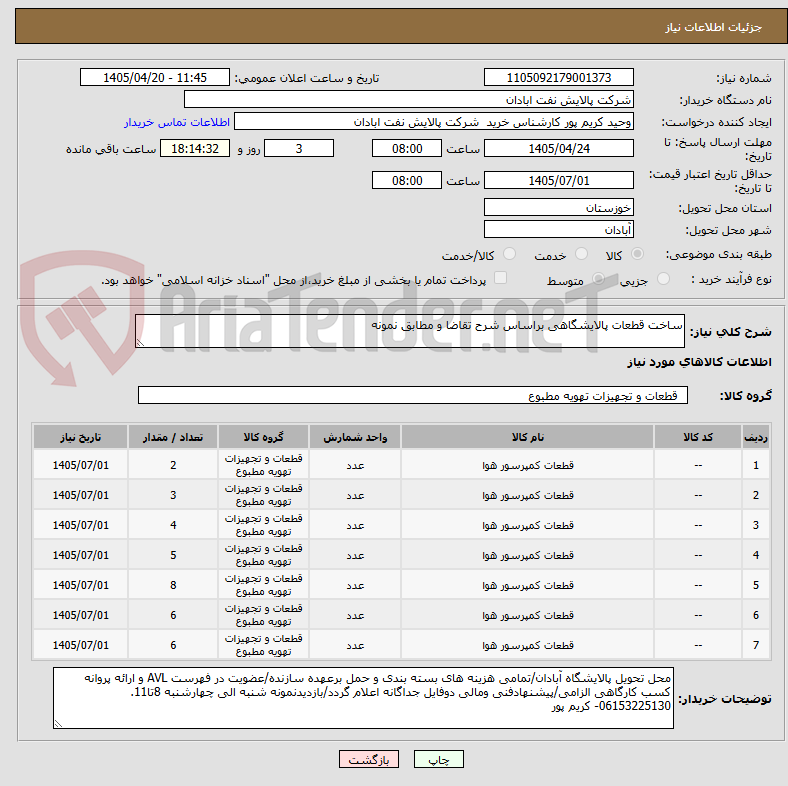The height and width of the screenshot is (786, 788).
Task: Click item name in row 4
Action: coord(528,555)
